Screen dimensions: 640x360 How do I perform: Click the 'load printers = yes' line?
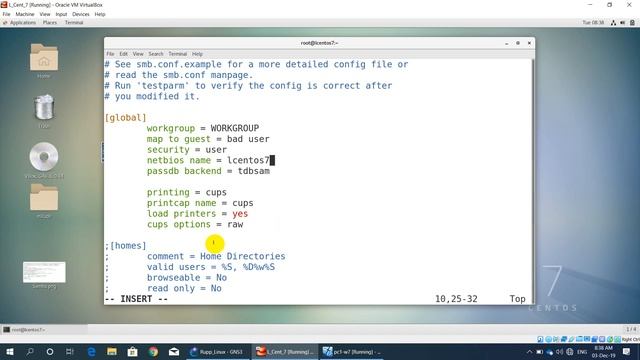(x=198, y=213)
